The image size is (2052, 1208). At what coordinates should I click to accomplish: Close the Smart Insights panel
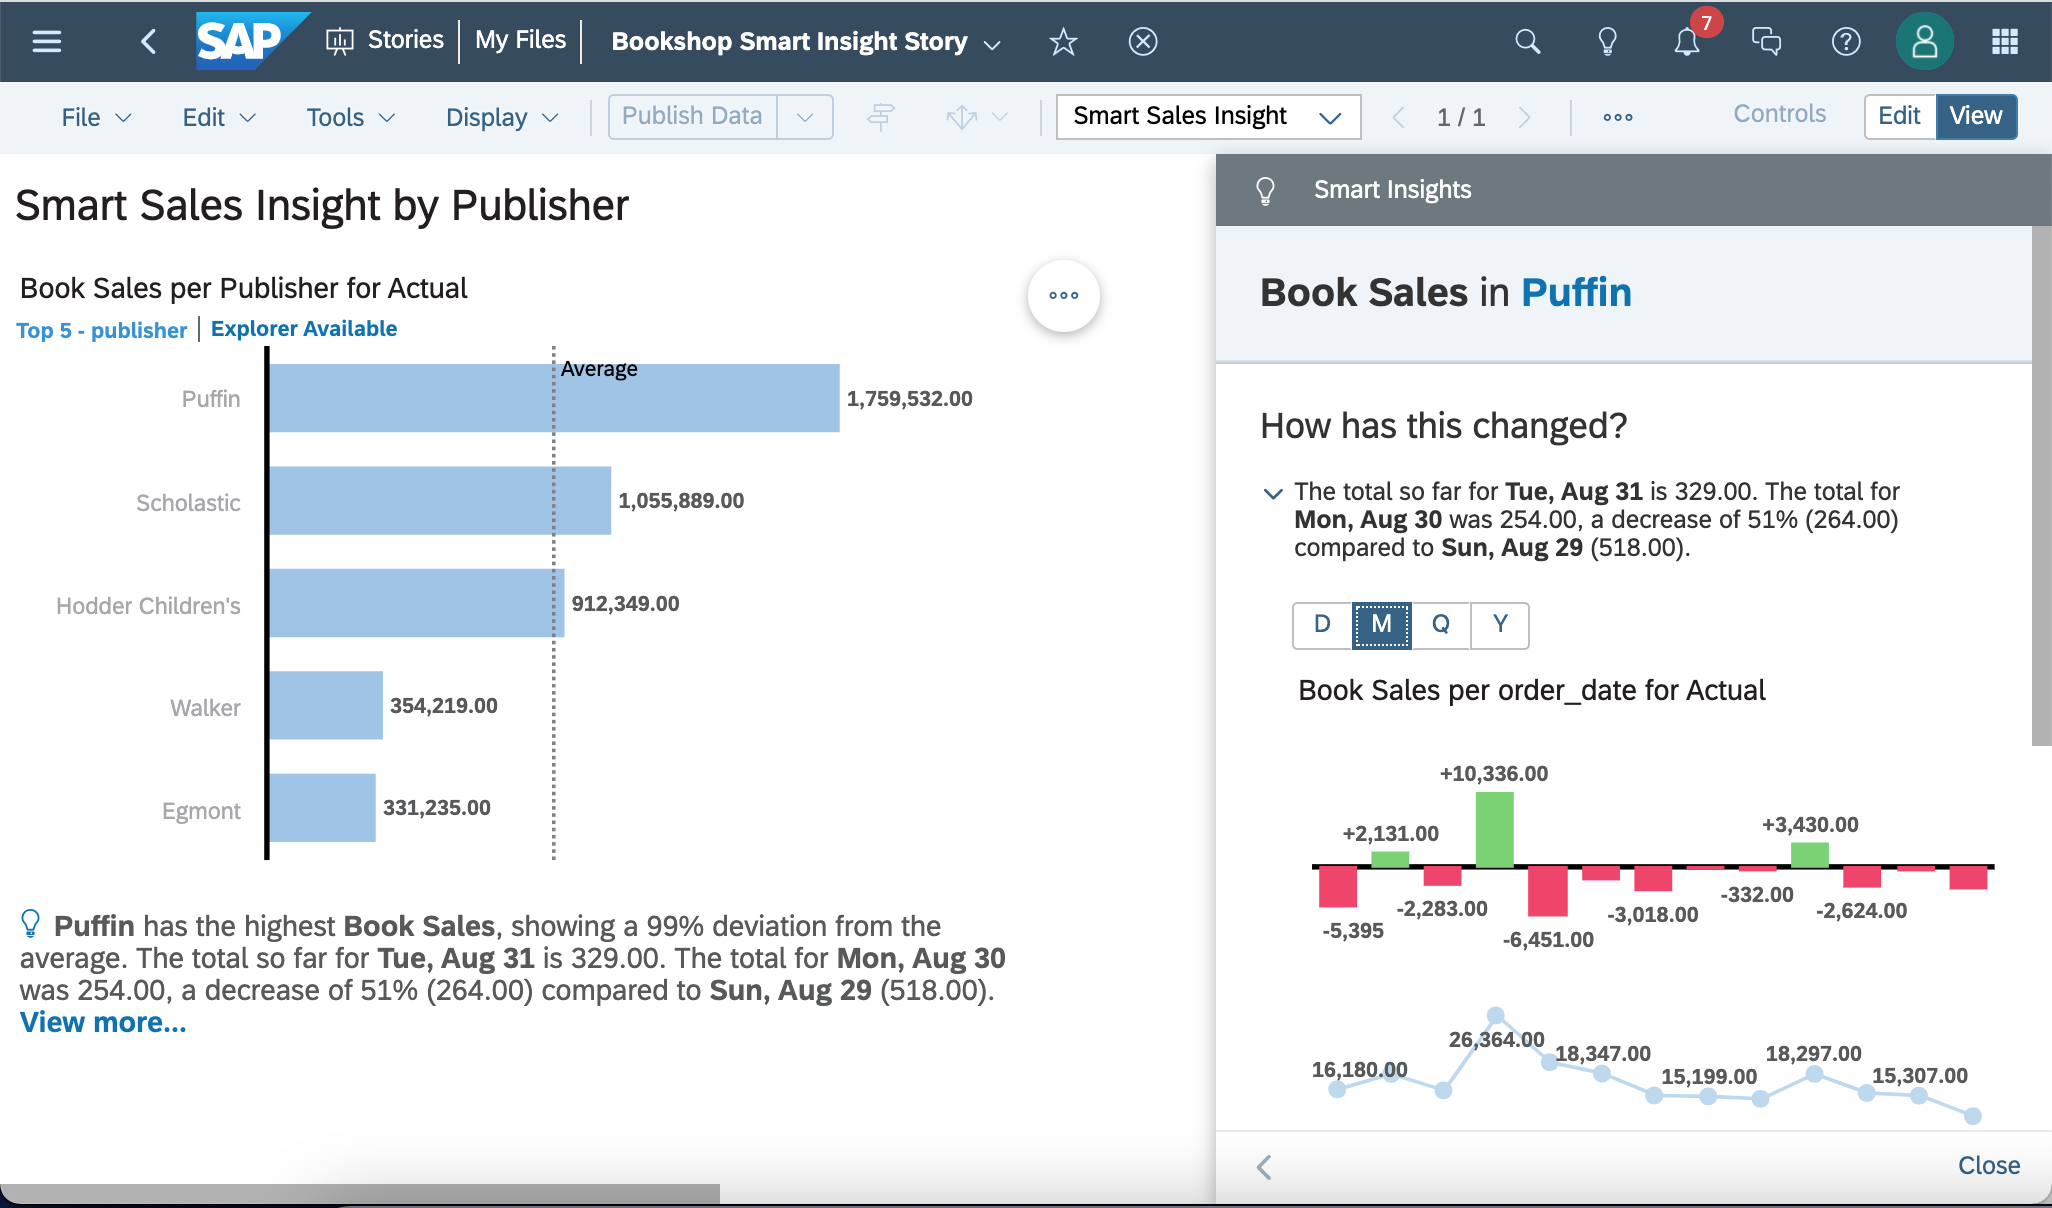(x=1988, y=1165)
